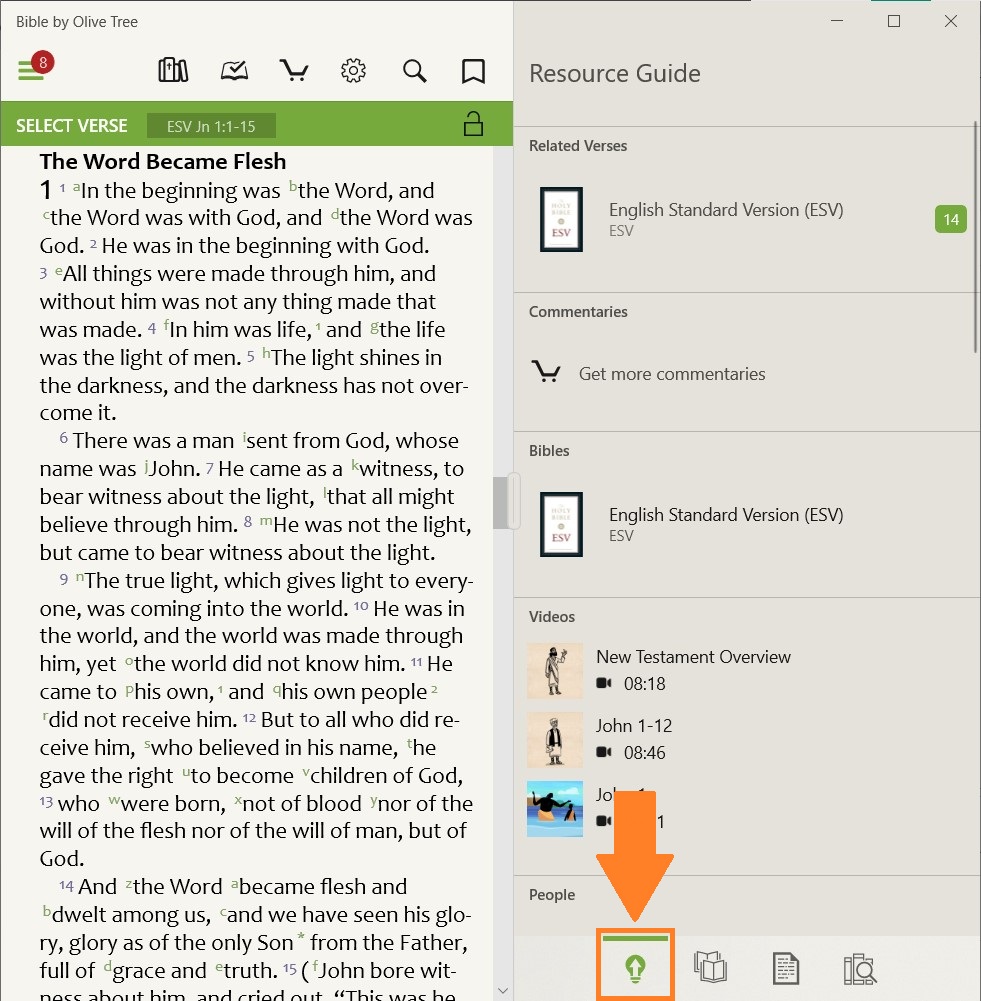The width and height of the screenshot is (981, 1001).
Task: Click the Resource Guide panel scrollbar
Action: 976,236
